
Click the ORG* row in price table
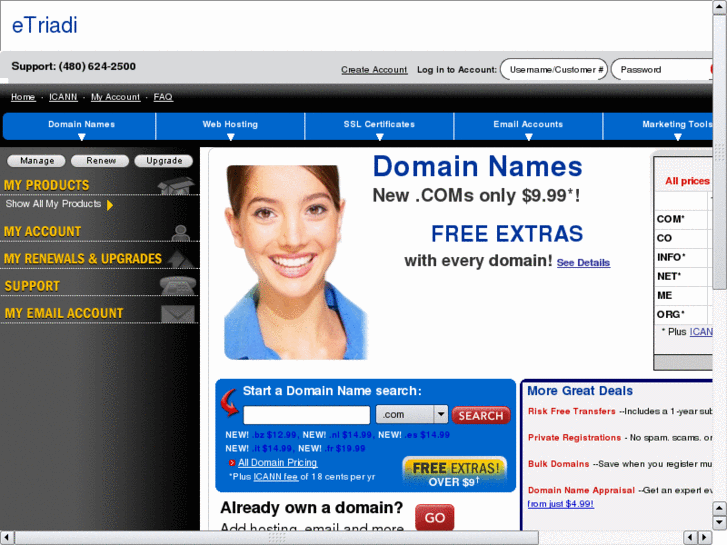pyautogui.click(x=683, y=314)
